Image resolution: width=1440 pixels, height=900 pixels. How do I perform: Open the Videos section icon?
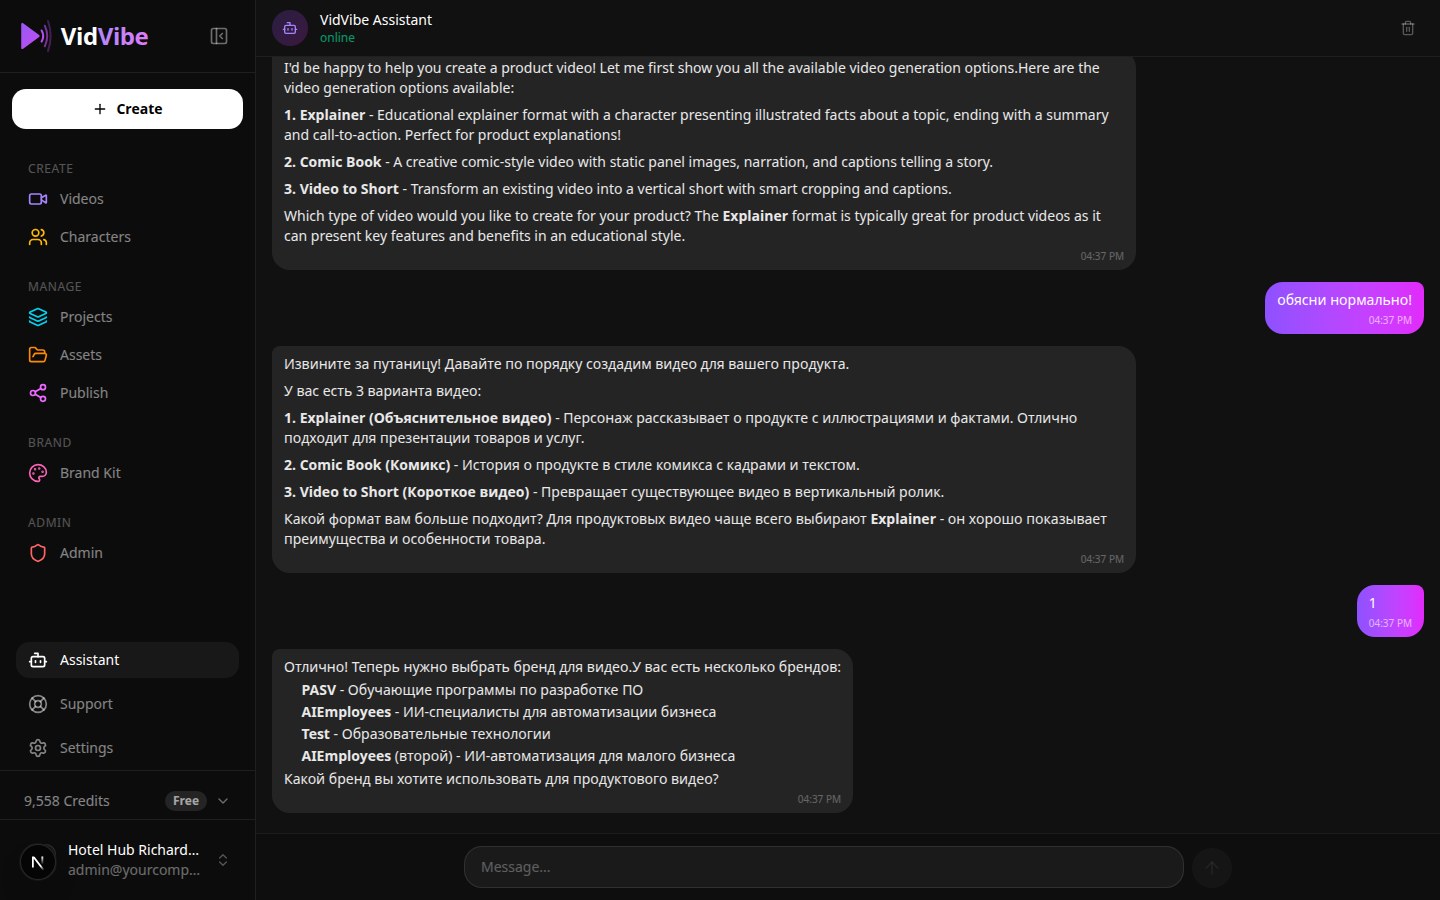click(37, 198)
